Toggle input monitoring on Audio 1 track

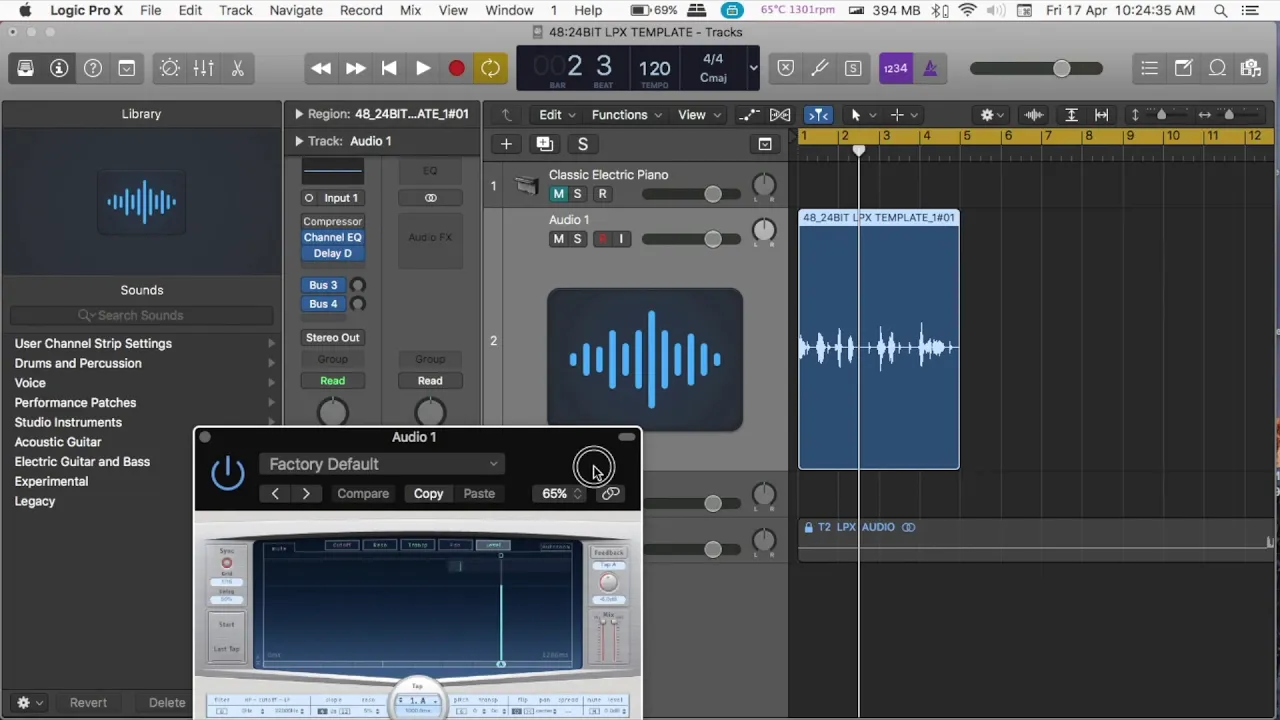click(621, 239)
